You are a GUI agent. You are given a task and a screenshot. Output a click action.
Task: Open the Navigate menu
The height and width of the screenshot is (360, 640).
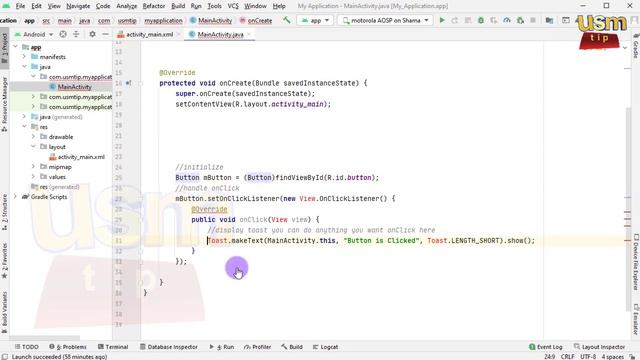click(x=78, y=6)
